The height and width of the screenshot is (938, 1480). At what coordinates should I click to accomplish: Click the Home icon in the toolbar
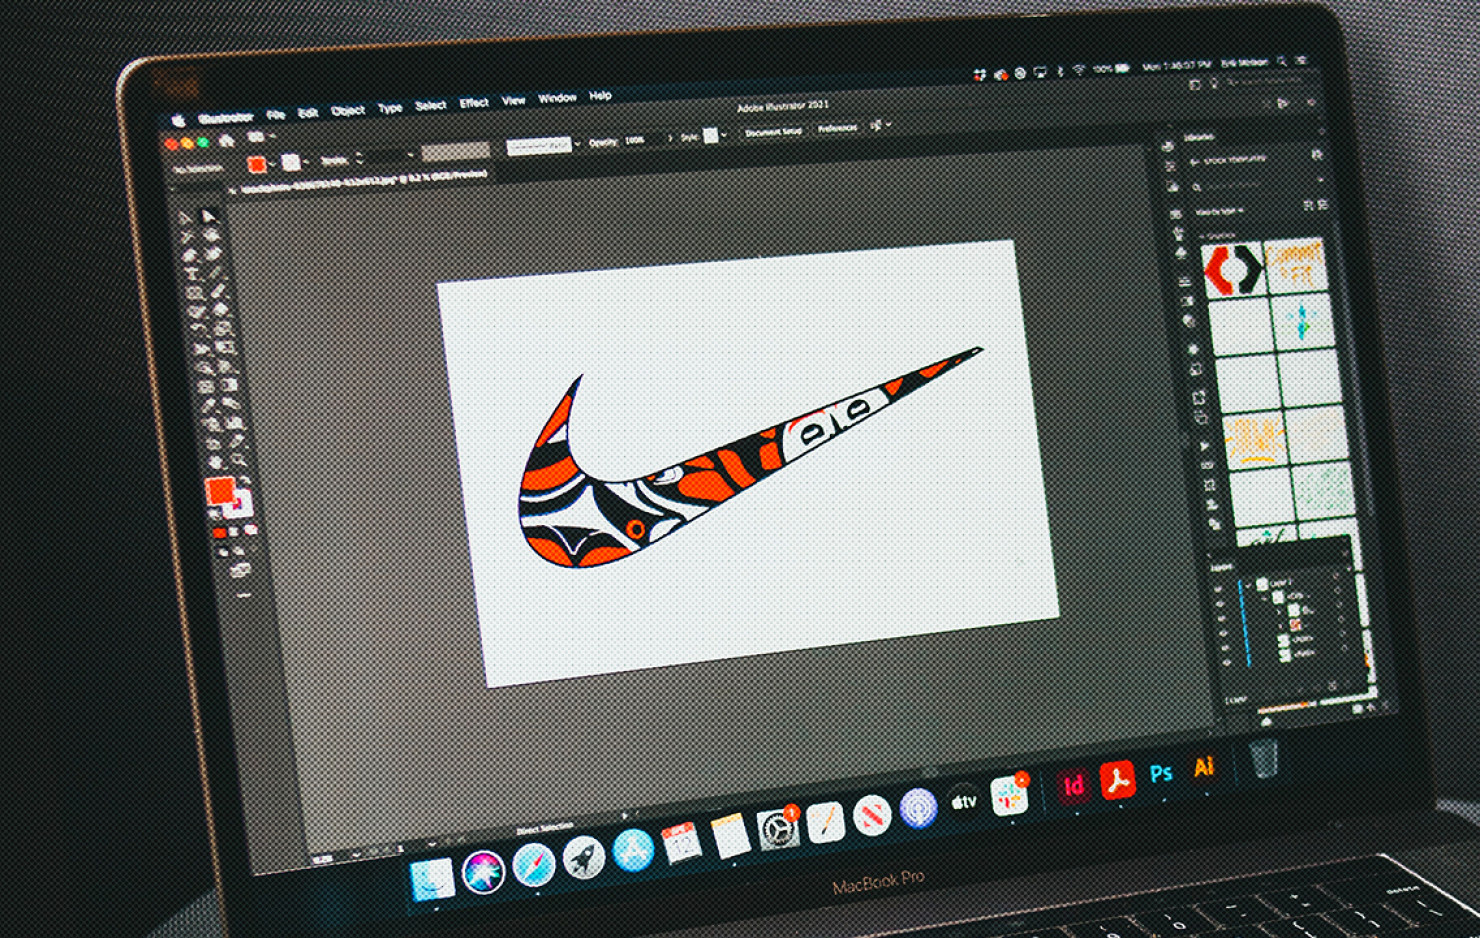(227, 140)
